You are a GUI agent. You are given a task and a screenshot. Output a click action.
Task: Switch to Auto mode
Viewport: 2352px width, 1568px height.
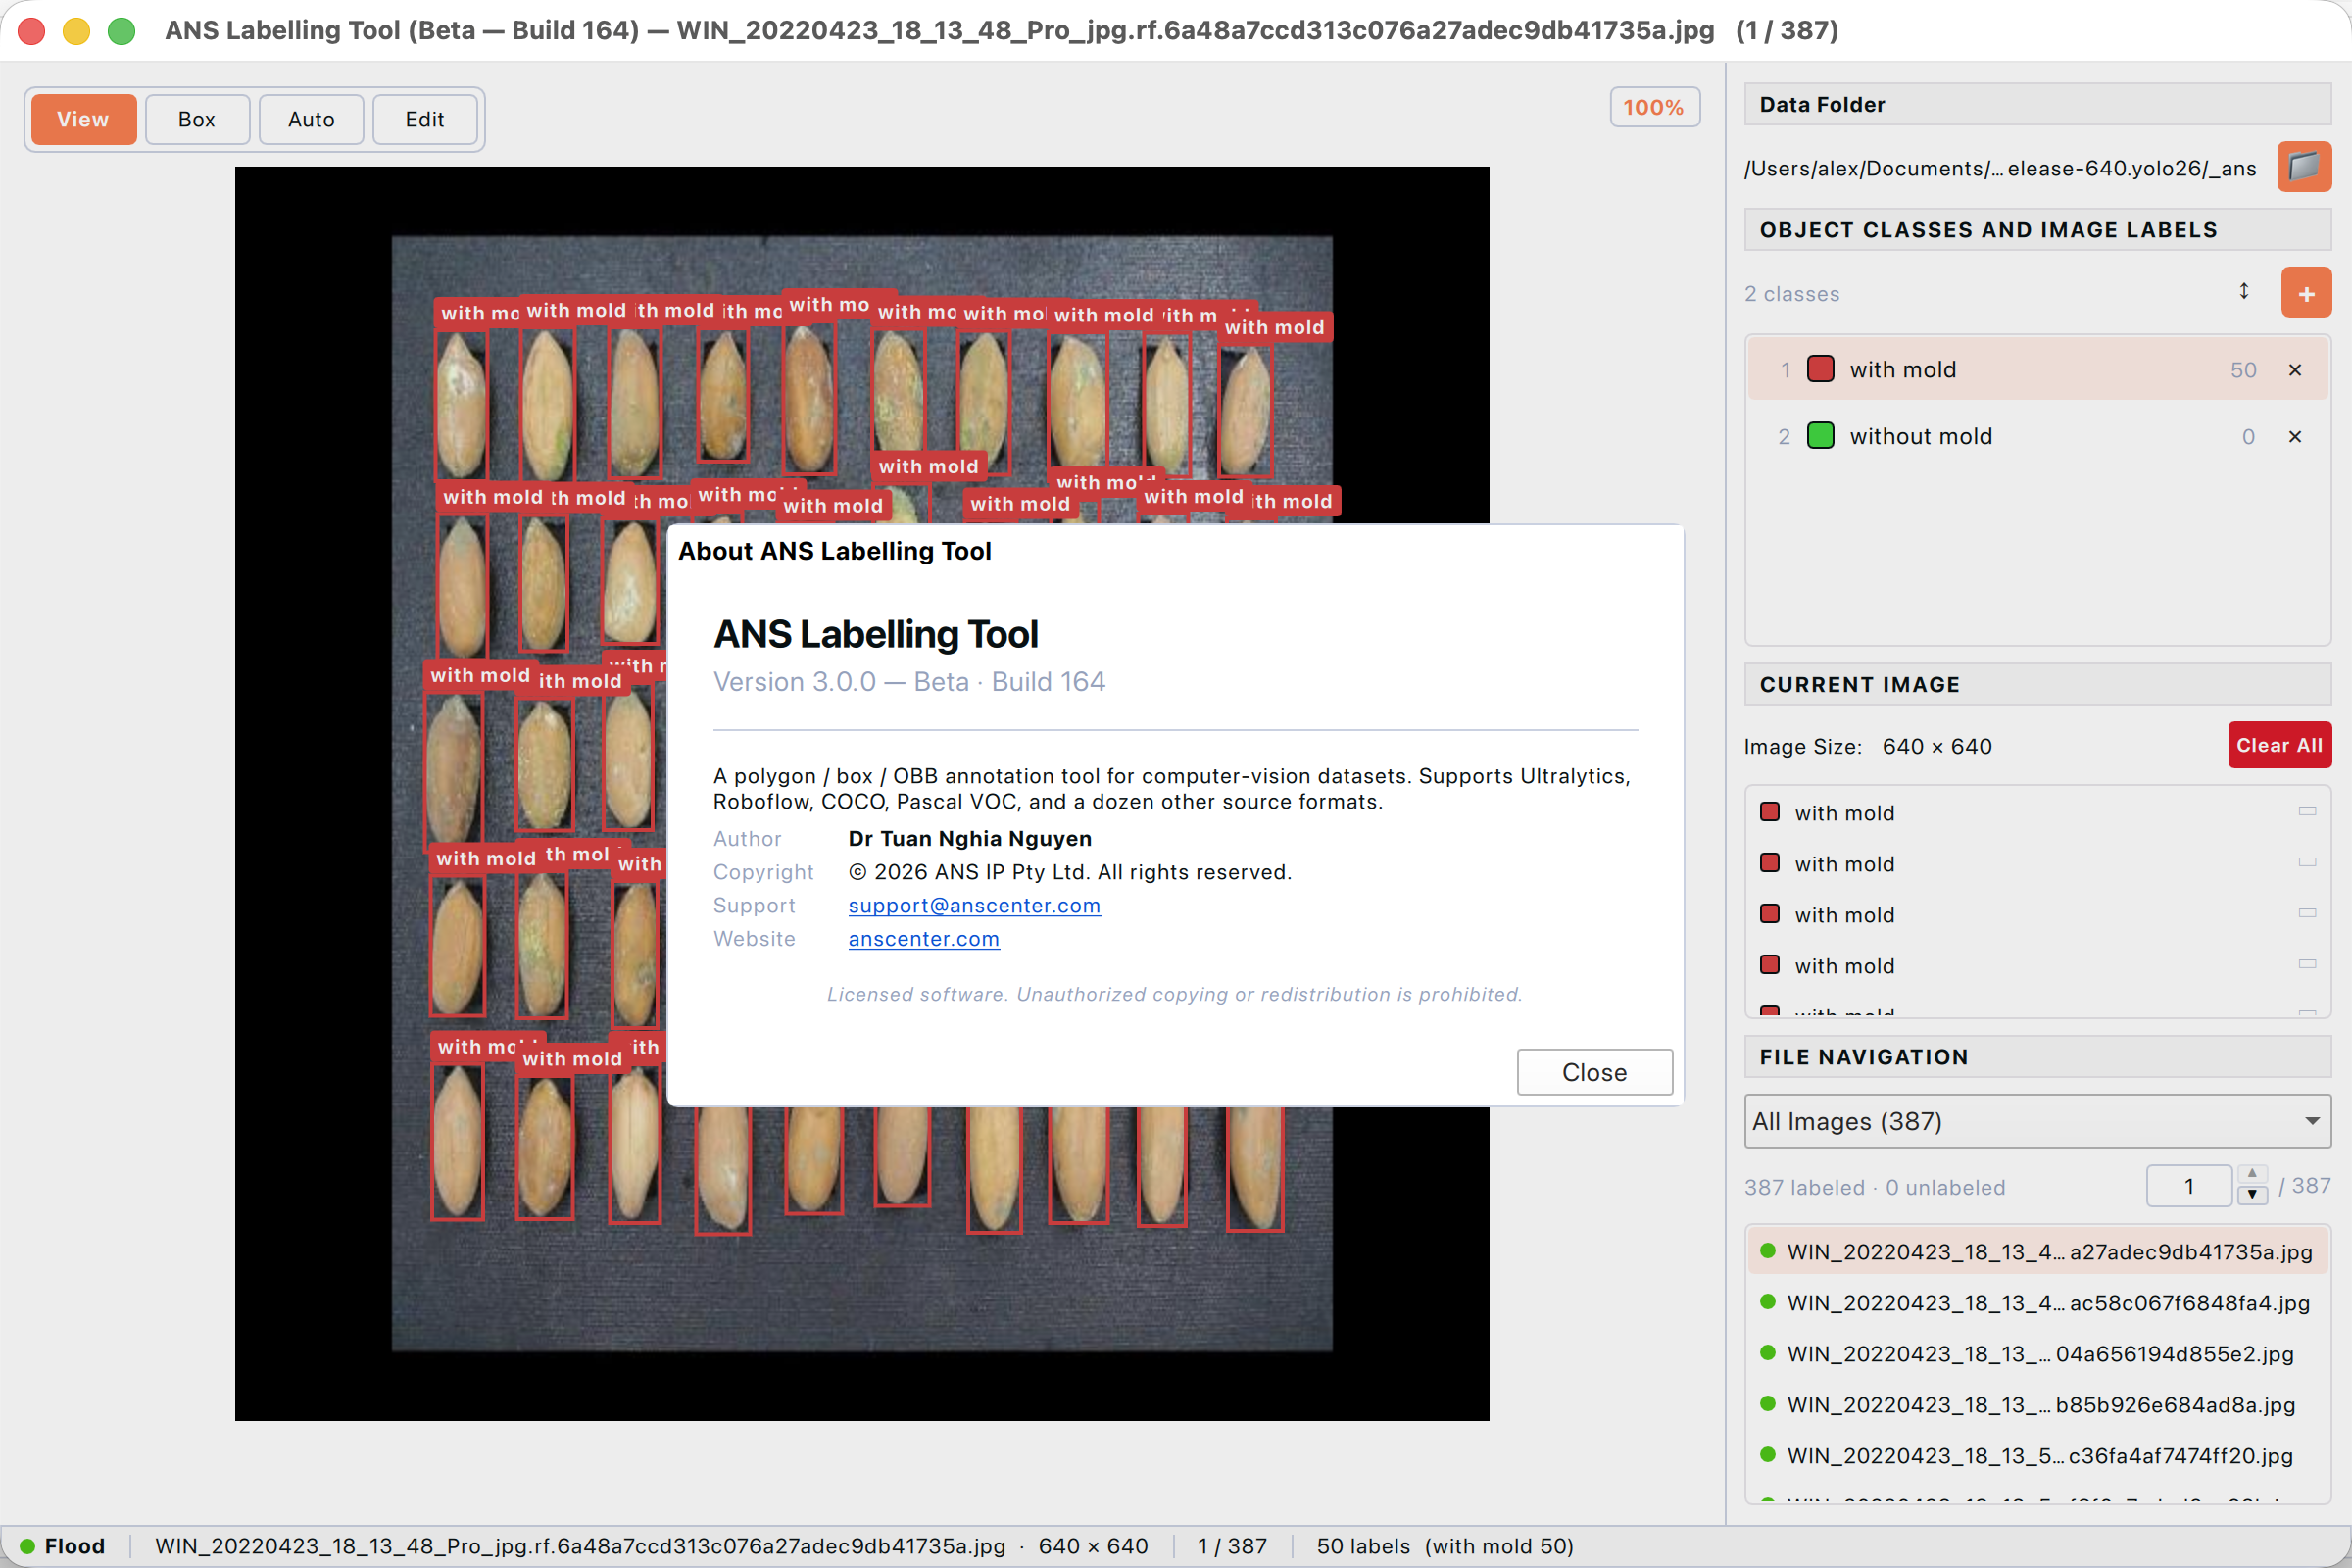click(x=311, y=119)
